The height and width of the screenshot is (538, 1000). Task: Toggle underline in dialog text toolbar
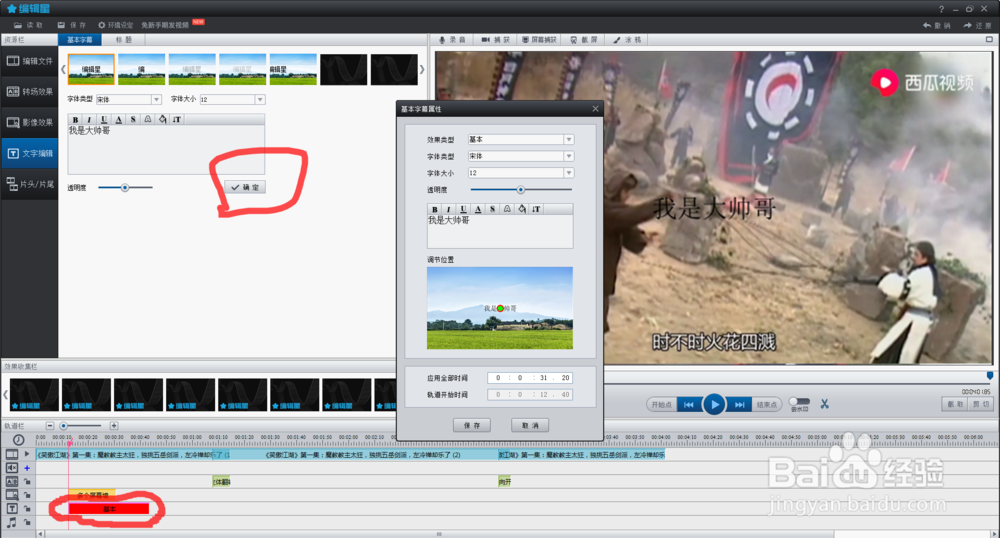[x=464, y=209]
